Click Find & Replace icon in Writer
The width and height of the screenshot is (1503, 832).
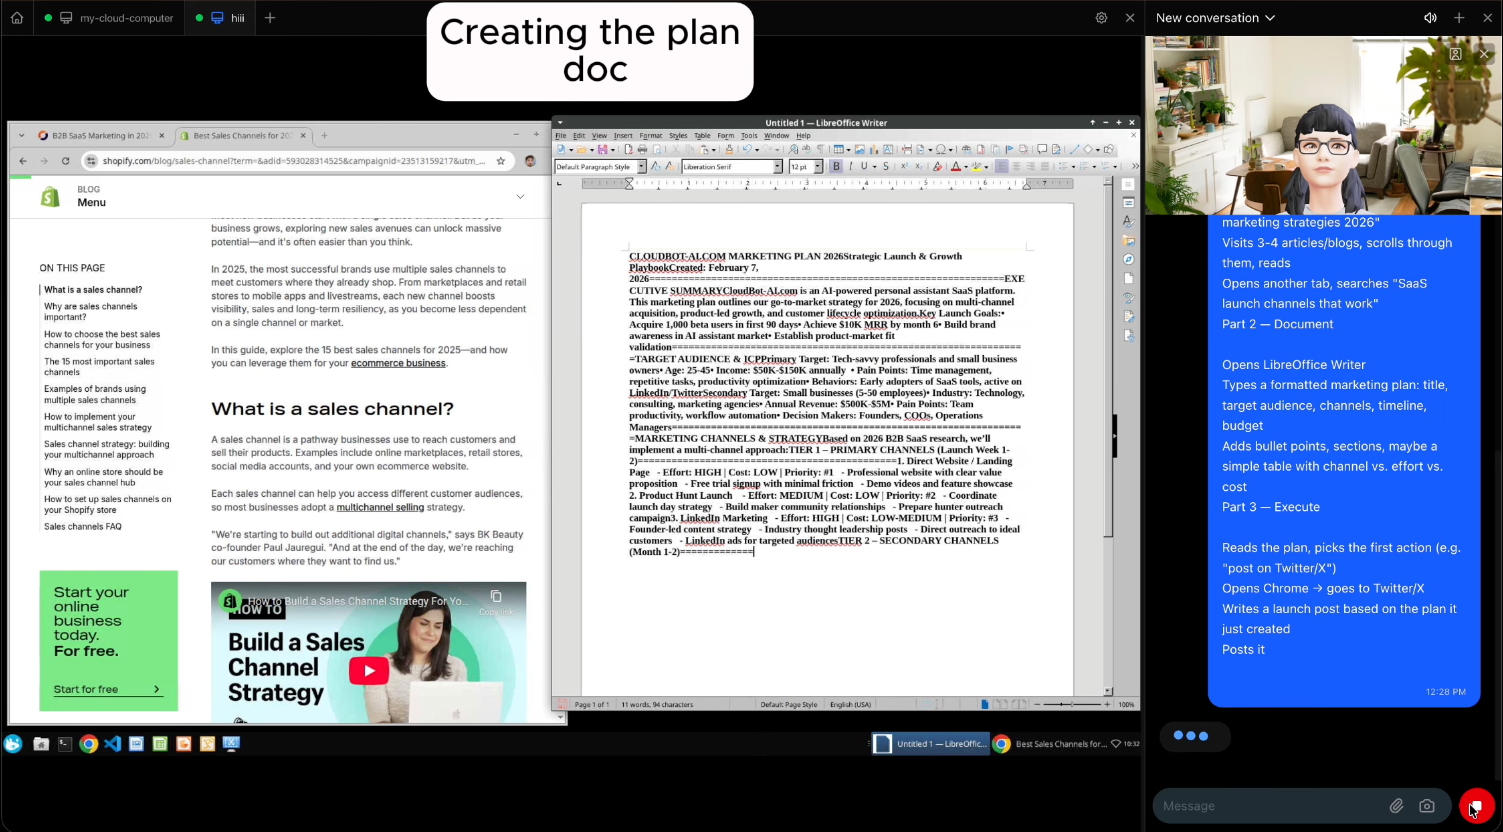794,149
